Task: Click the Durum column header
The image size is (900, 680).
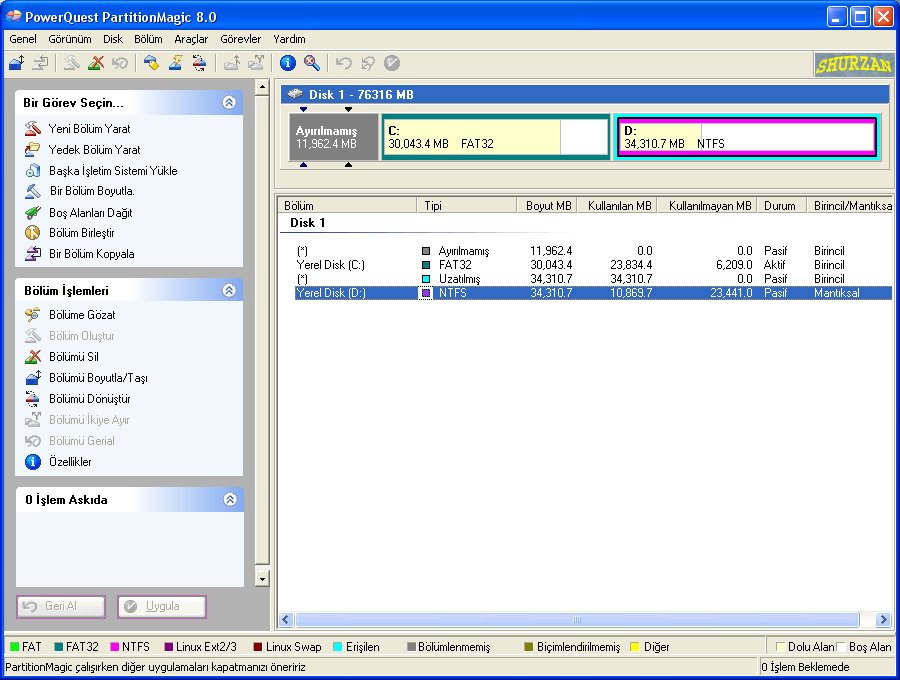Action: coord(782,205)
